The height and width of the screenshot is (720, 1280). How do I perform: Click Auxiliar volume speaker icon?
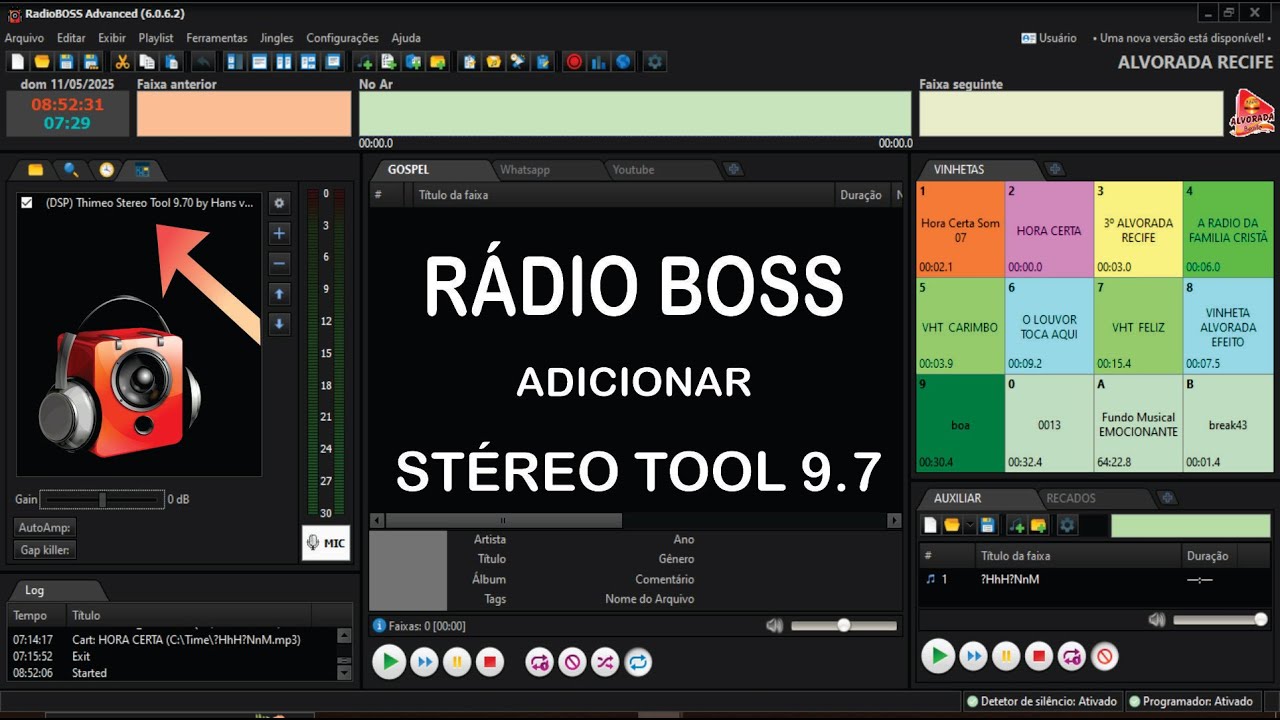pos(1157,620)
